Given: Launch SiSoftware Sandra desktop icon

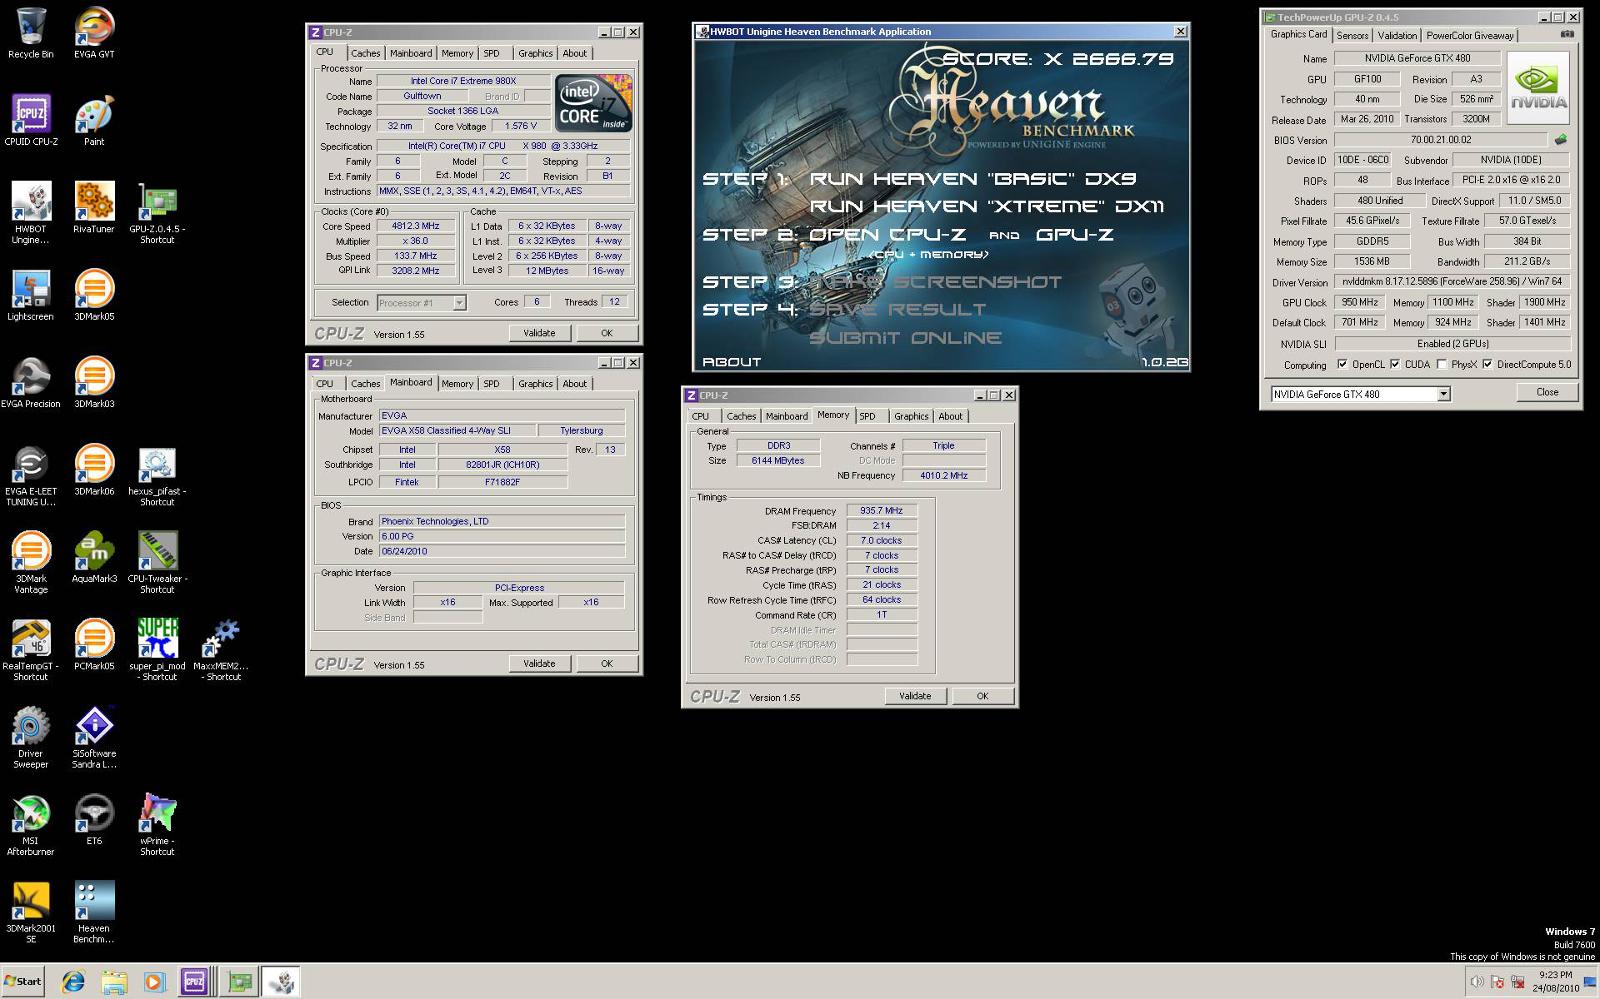Looking at the screenshot, I should 94,737.
